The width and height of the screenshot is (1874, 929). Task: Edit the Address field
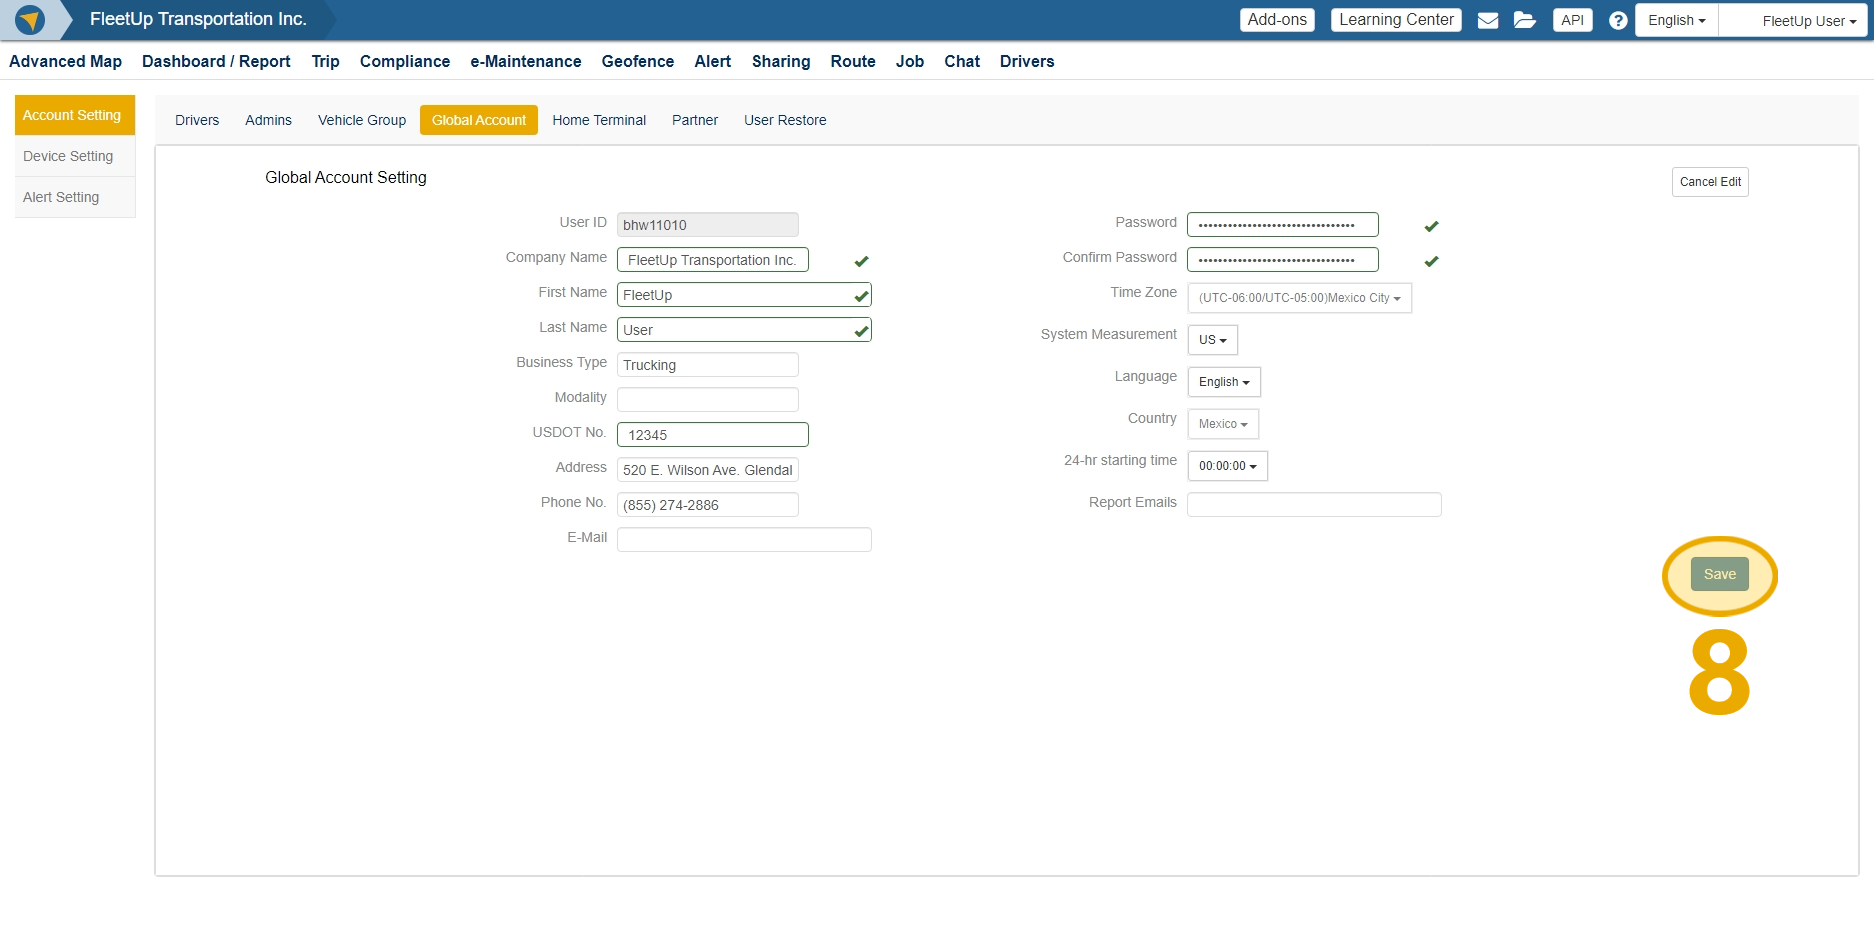pyautogui.click(x=708, y=470)
